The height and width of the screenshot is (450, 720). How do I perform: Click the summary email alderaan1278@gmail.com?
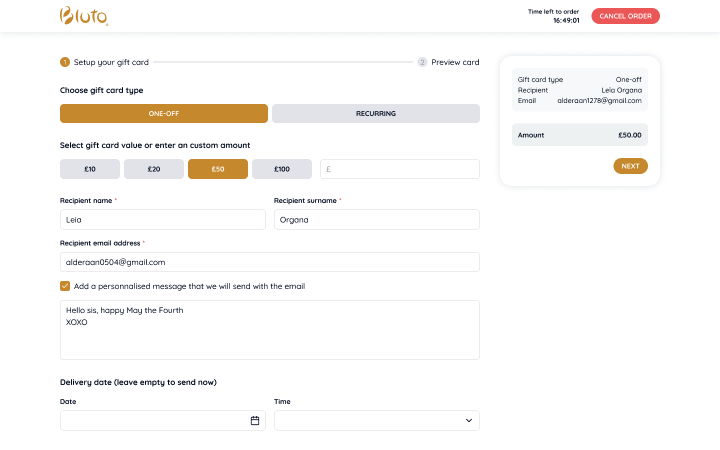(x=599, y=101)
